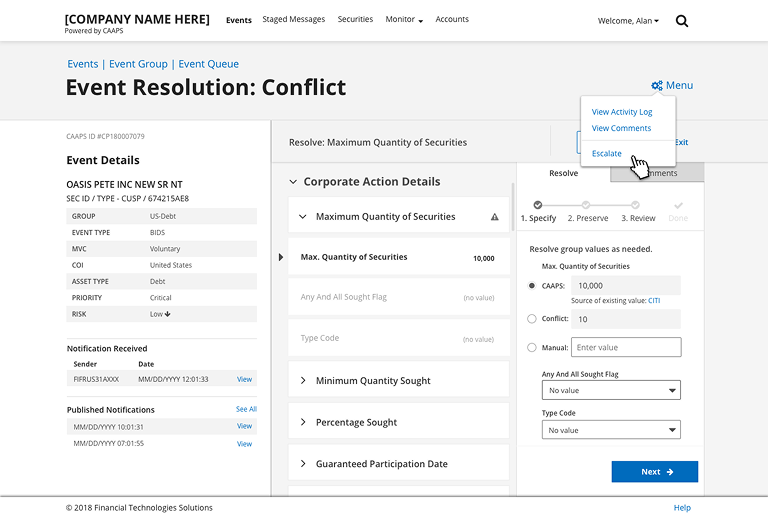Click the company name logo text
This screenshot has width=768, height=519.
click(x=137, y=20)
